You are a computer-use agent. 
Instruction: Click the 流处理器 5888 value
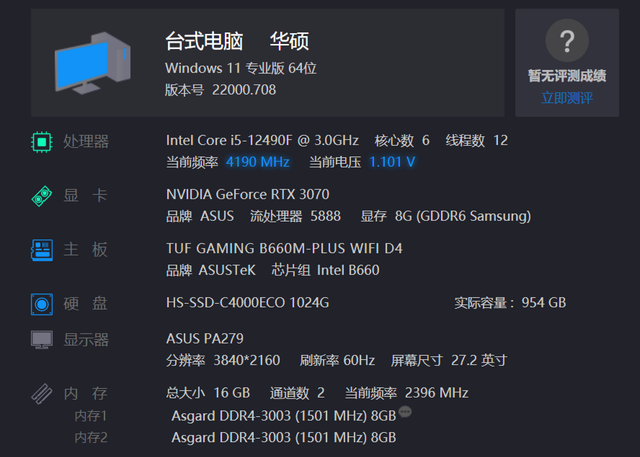[x=295, y=216]
